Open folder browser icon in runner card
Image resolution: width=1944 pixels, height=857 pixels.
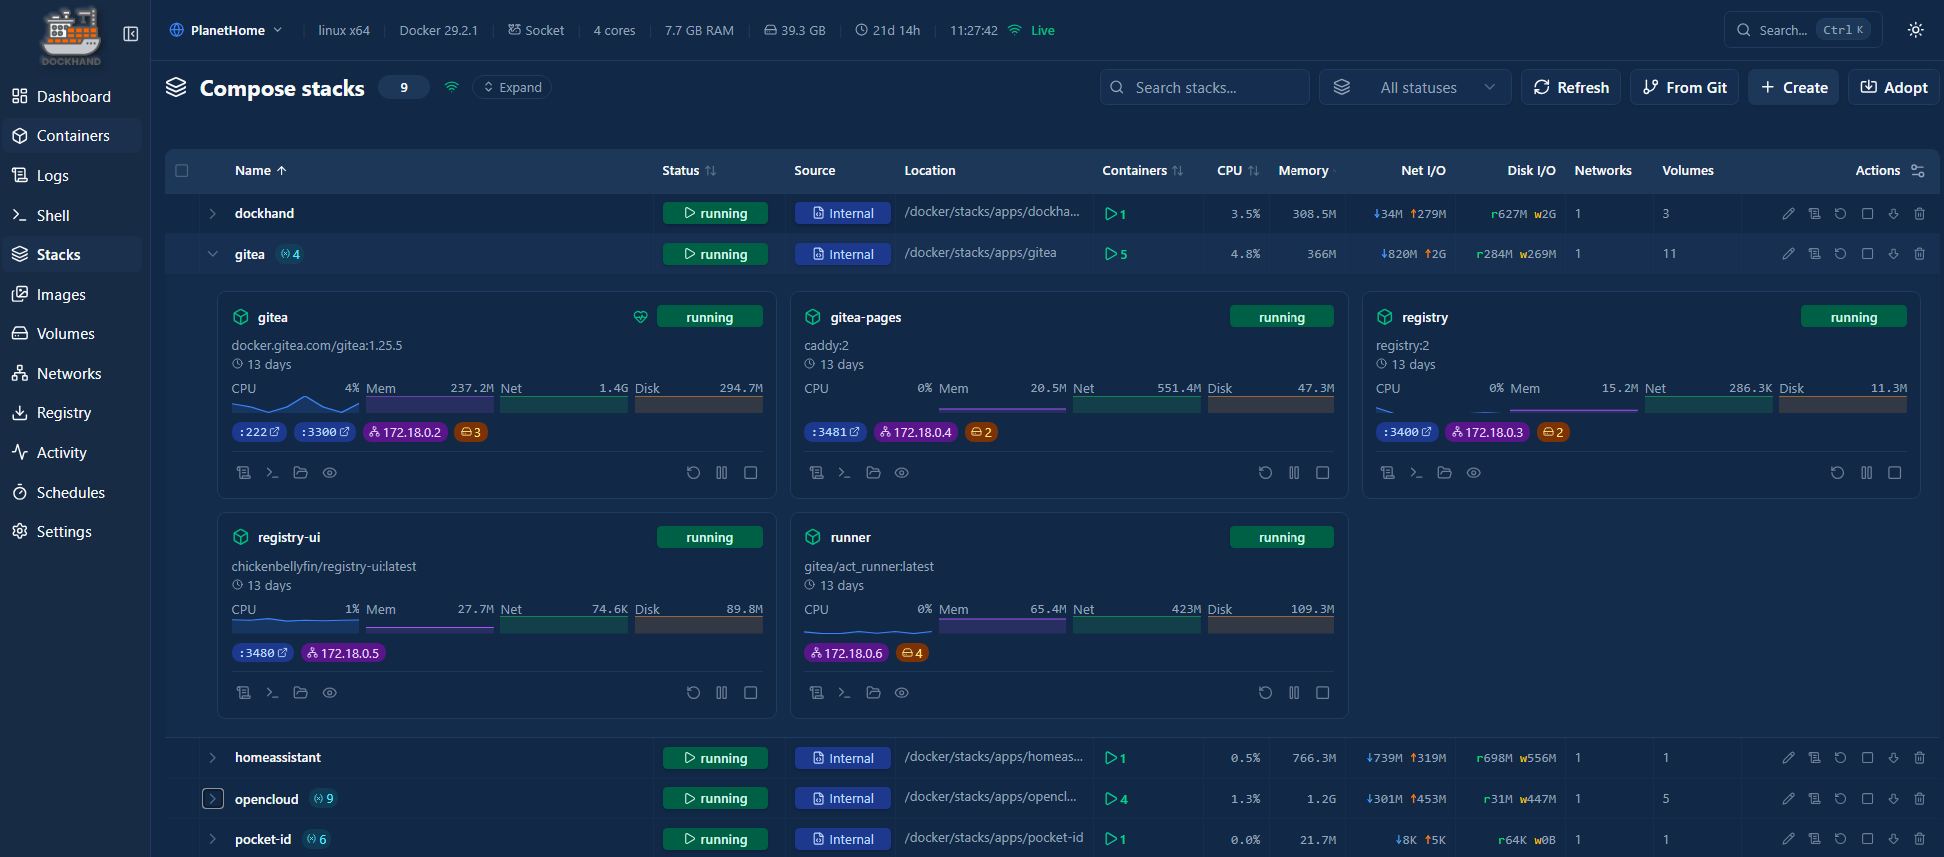tap(873, 693)
